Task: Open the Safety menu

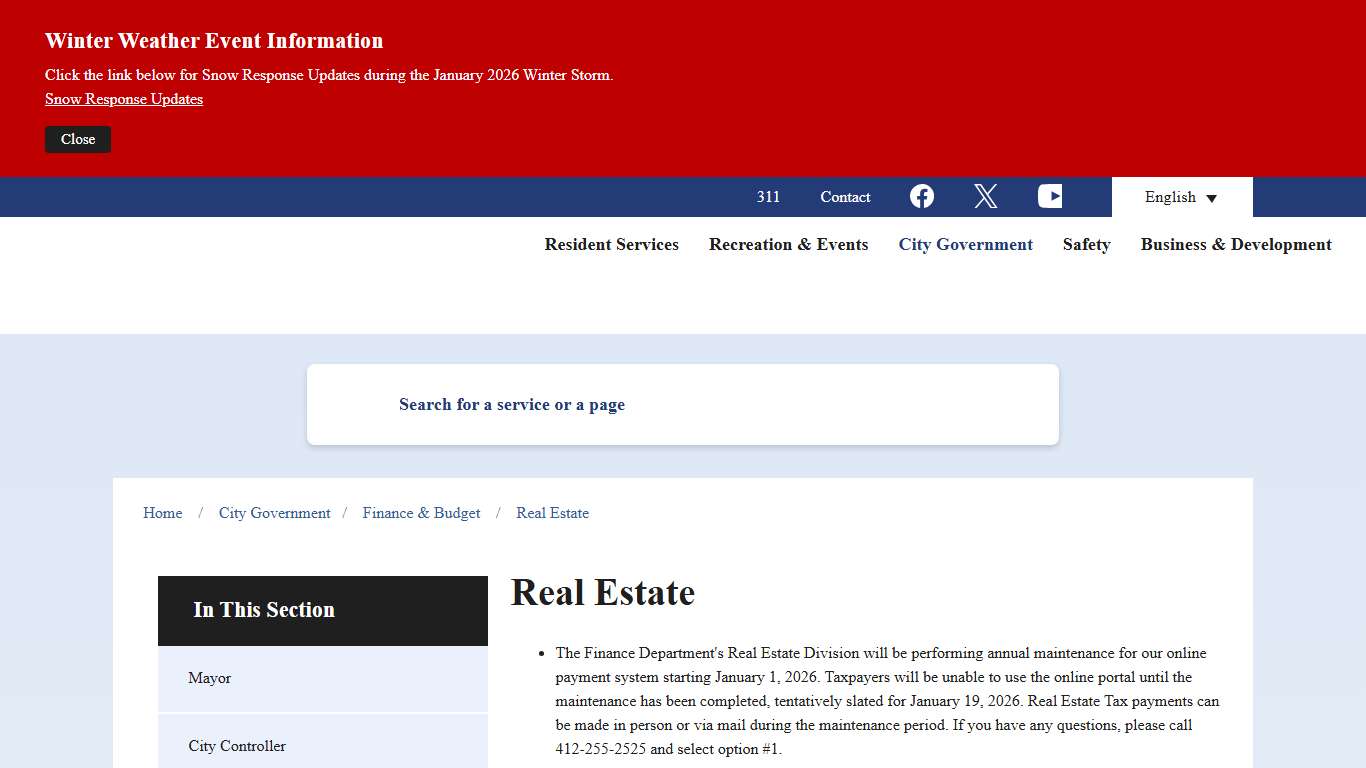Action: (1086, 244)
